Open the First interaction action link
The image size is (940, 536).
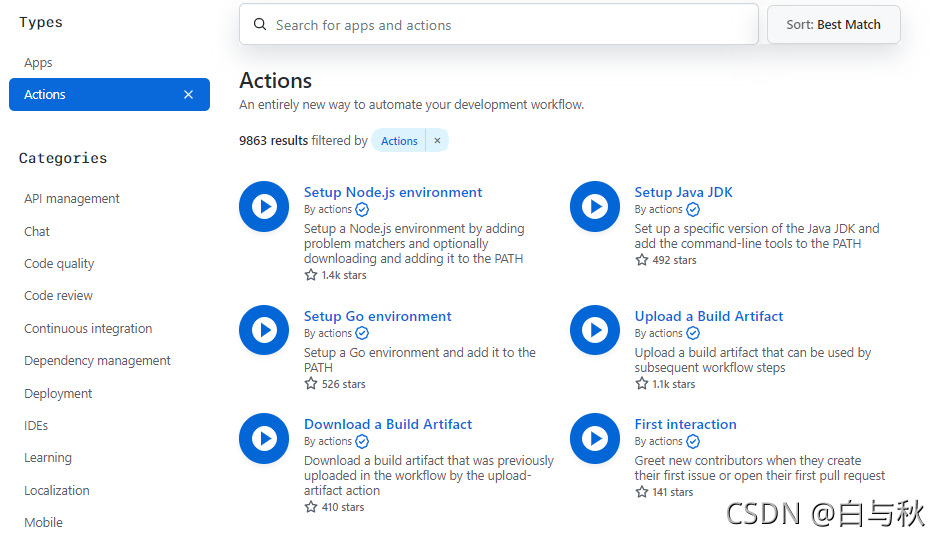coord(685,424)
